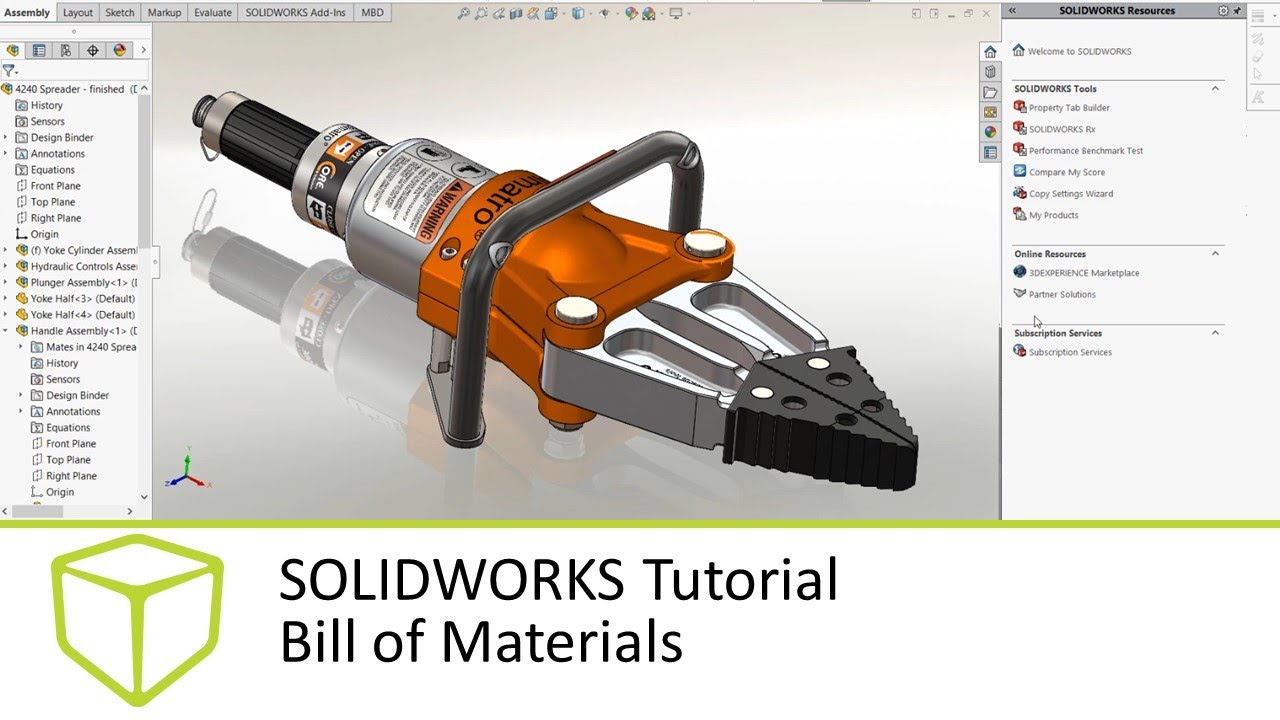Image resolution: width=1280 pixels, height=720 pixels.
Task: Click the Display Style icon
Action: (x=578, y=13)
